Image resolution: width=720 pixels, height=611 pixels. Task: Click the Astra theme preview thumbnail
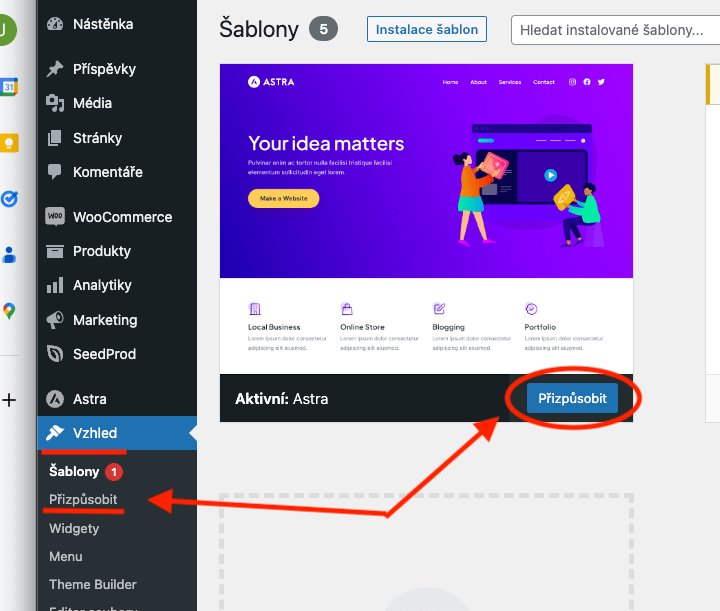pyautogui.click(x=426, y=219)
